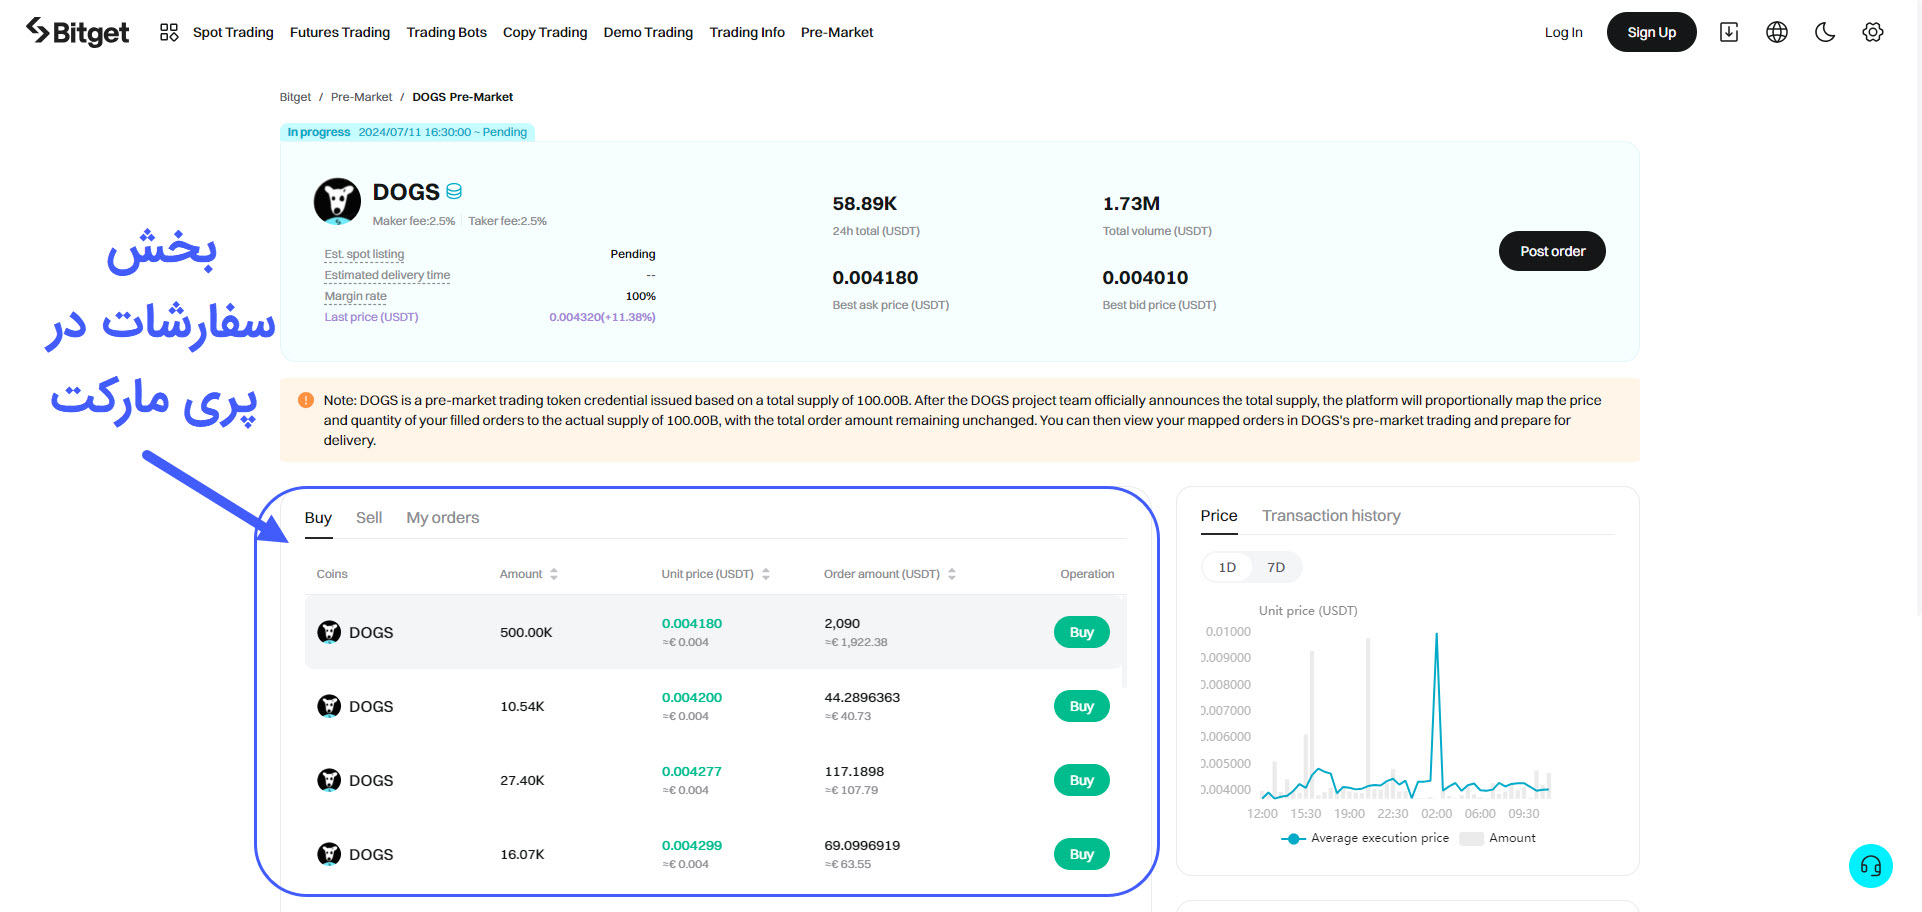Toggle dark mode with moon icon

(x=1824, y=32)
